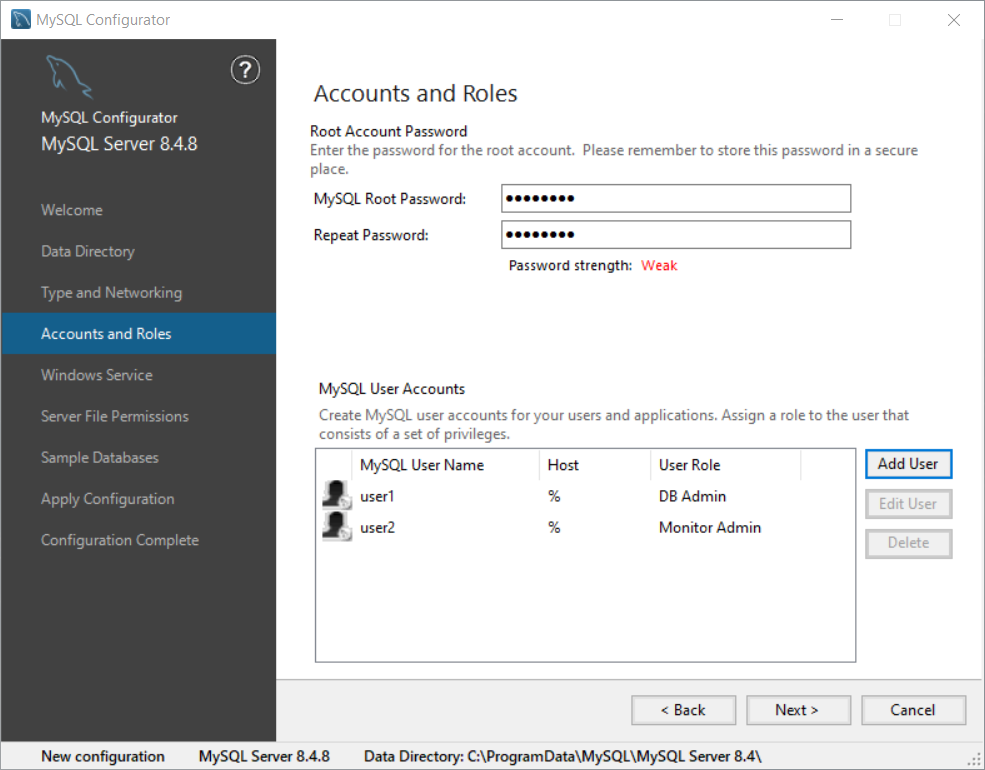Click the Delete user button
The height and width of the screenshot is (770, 985).
pos(908,543)
